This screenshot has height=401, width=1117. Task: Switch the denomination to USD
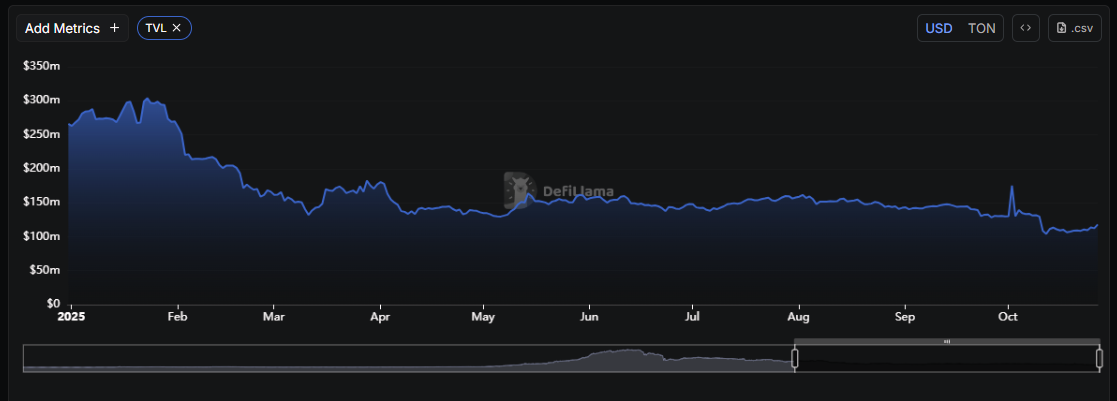click(x=938, y=28)
